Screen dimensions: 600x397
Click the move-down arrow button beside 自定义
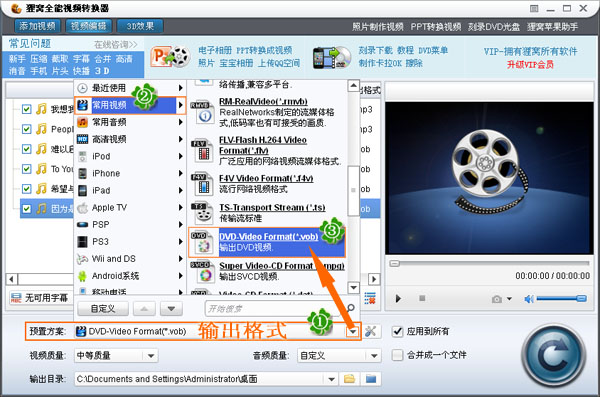click(x=171, y=309)
